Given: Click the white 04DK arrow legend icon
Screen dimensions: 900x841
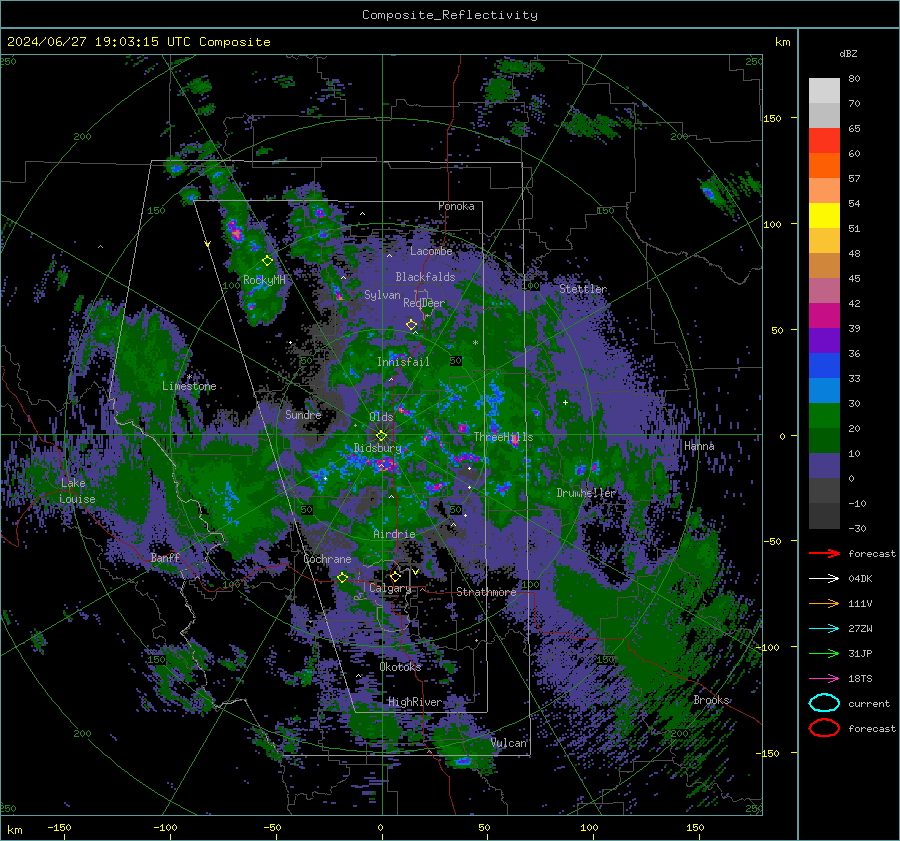Looking at the screenshot, I should click(x=824, y=579).
